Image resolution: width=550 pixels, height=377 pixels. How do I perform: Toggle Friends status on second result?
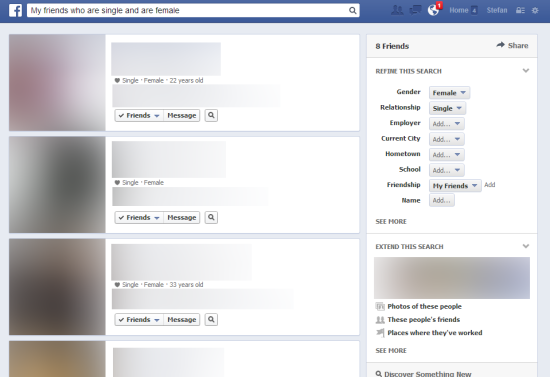click(139, 217)
